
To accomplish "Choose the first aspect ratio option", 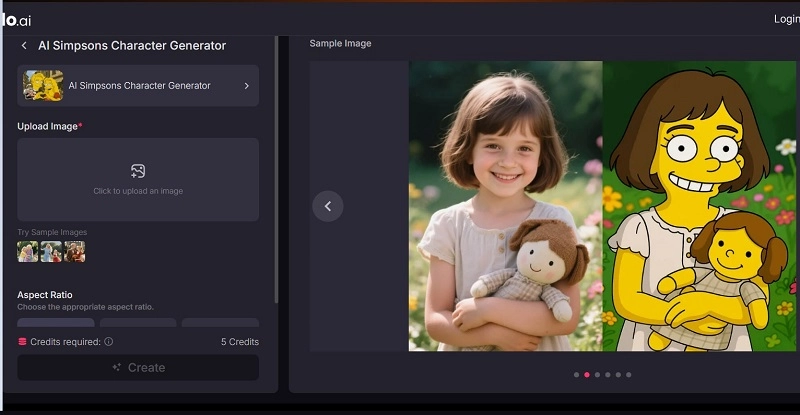I will (x=56, y=323).
